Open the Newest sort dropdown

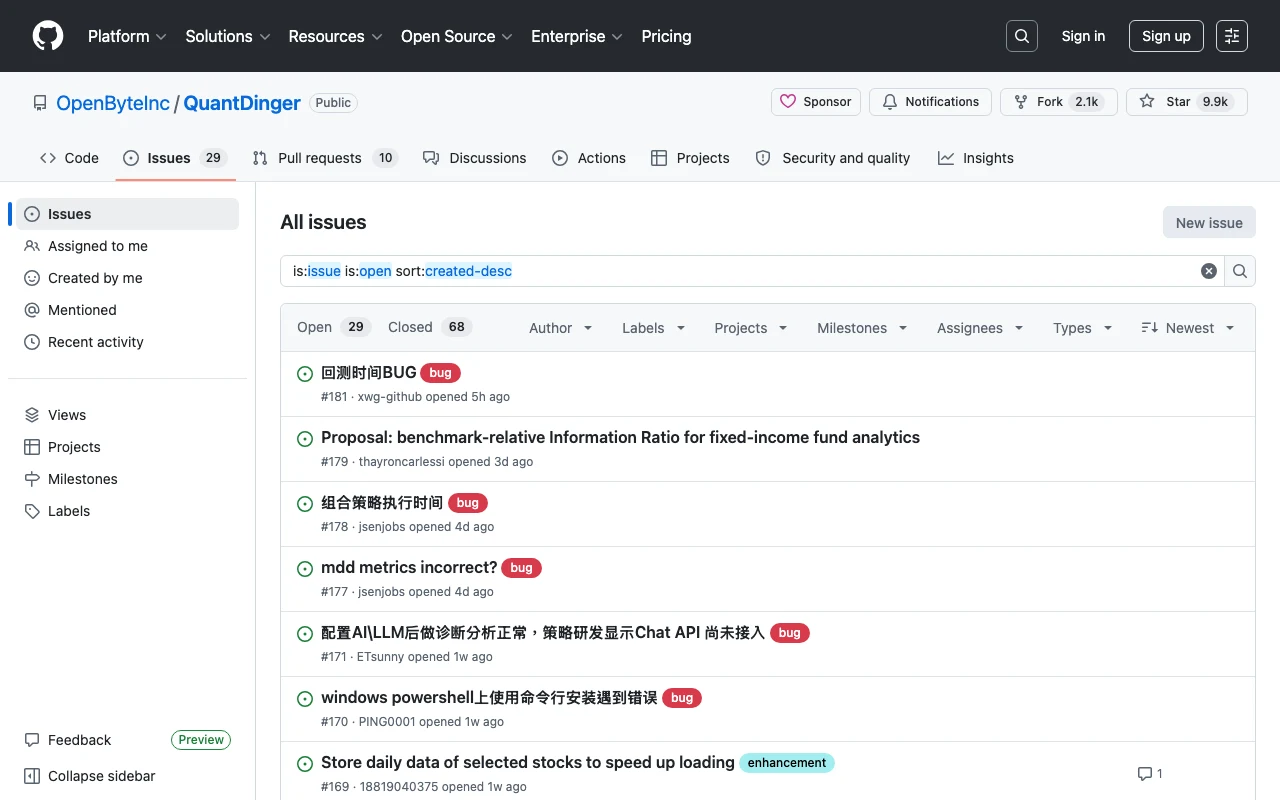(x=1188, y=328)
